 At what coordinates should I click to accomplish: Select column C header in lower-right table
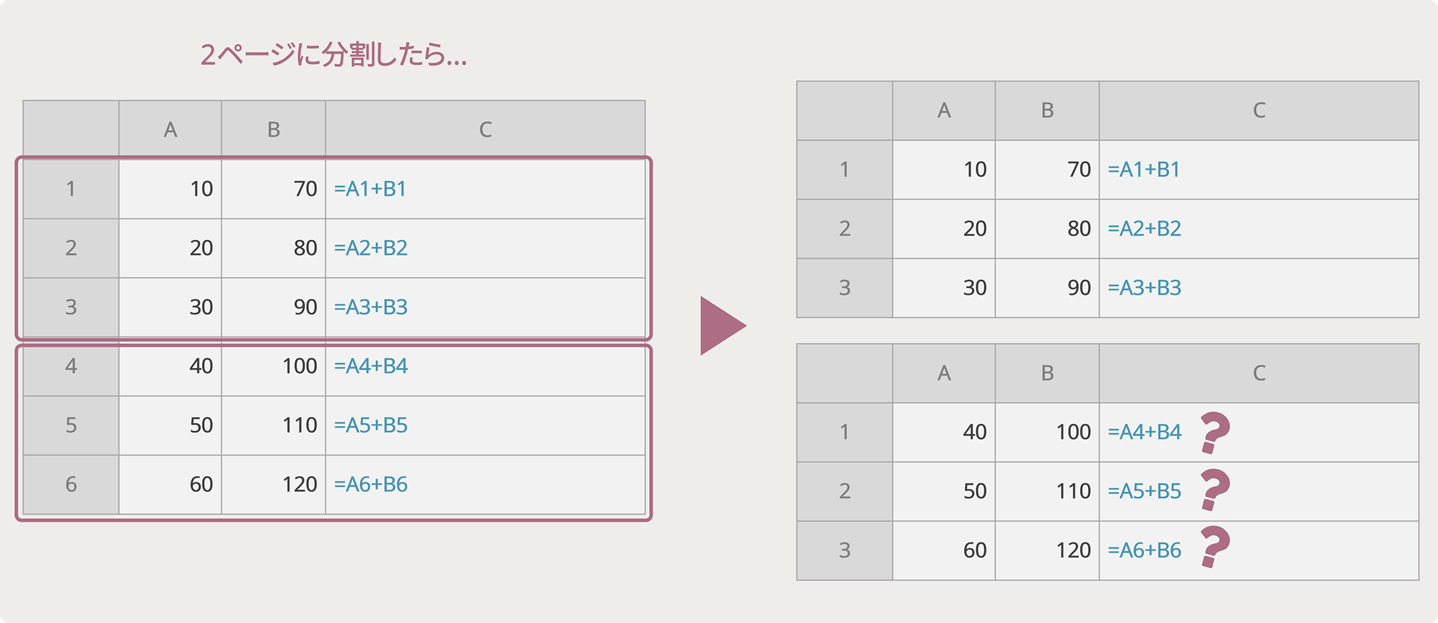1258,373
